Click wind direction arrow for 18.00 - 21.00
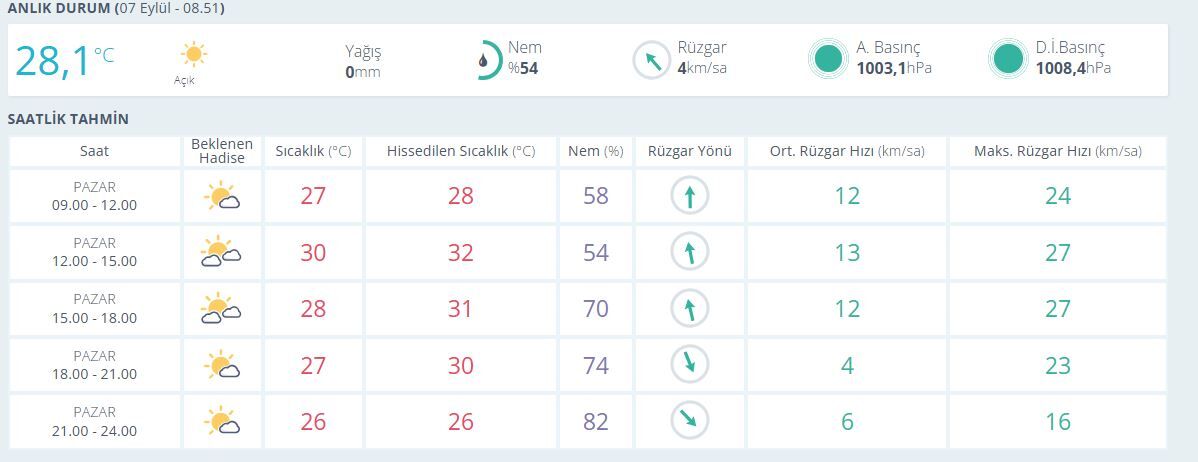The height and width of the screenshot is (462, 1198). (689, 365)
